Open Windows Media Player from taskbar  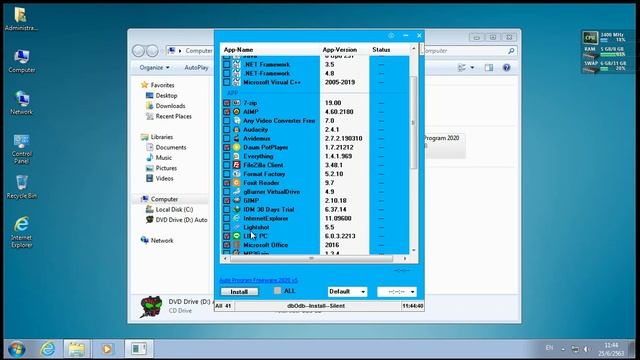click(x=107, y=349)
